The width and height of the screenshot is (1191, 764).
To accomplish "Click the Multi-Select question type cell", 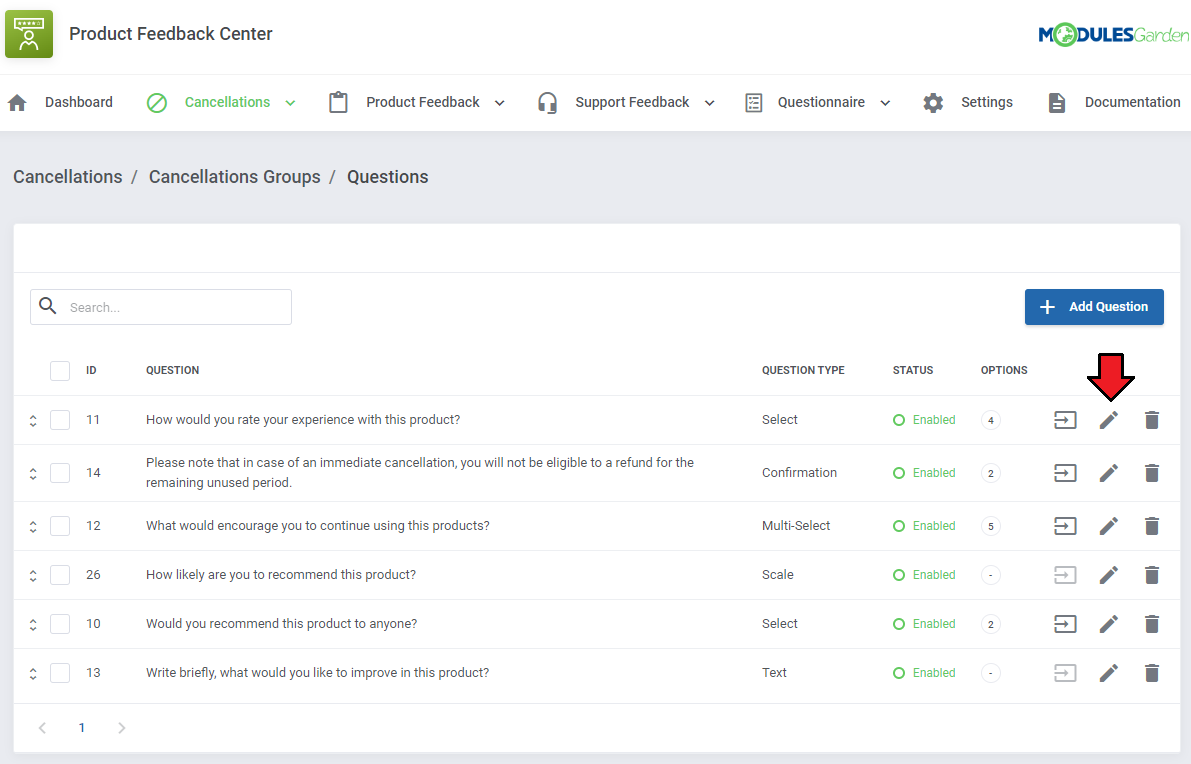I will click(x=796, y=526).
